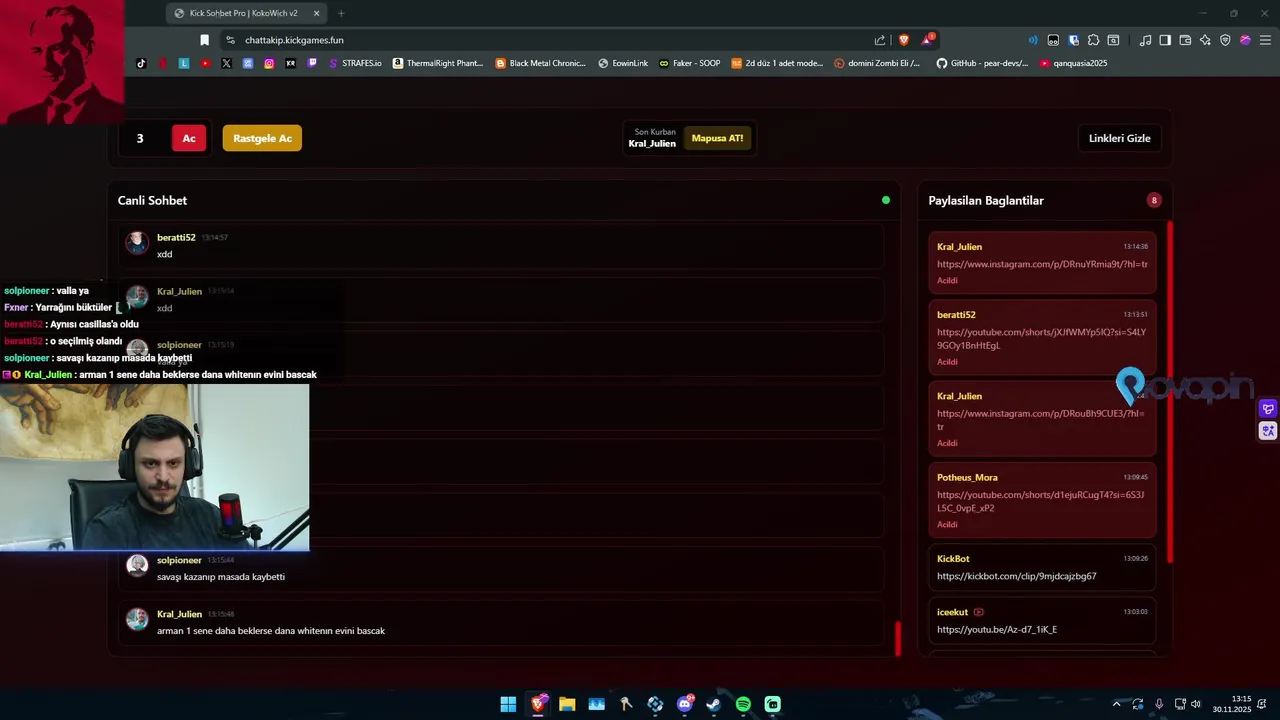Open Discord from the taskbar
The width and height of the screenshot is (1280, 720).
pyautogui.click(x=685, y=704)
